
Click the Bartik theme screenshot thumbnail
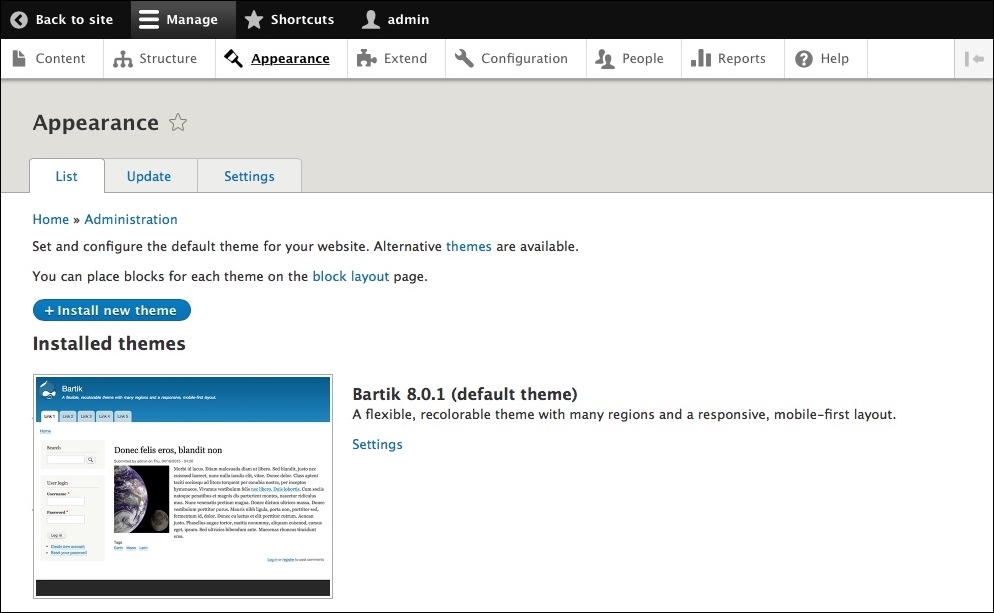[183, 486]
